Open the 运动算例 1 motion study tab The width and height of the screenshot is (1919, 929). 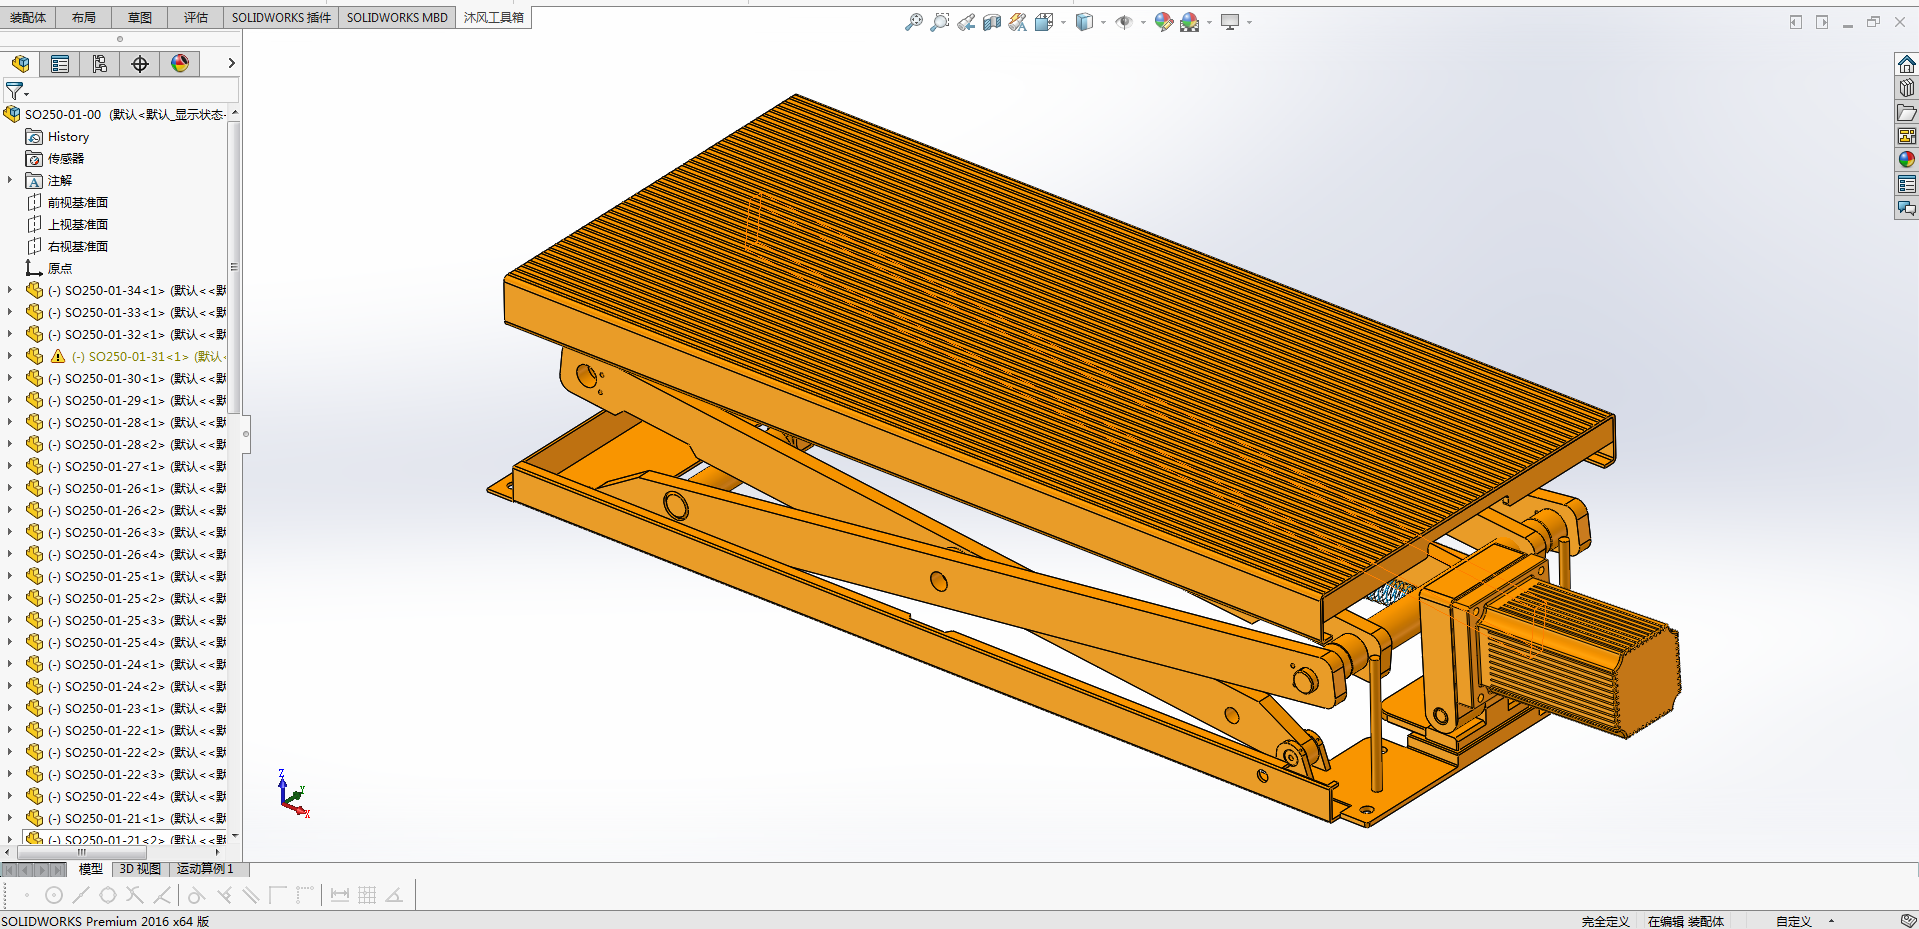click(x=205, y=869)
